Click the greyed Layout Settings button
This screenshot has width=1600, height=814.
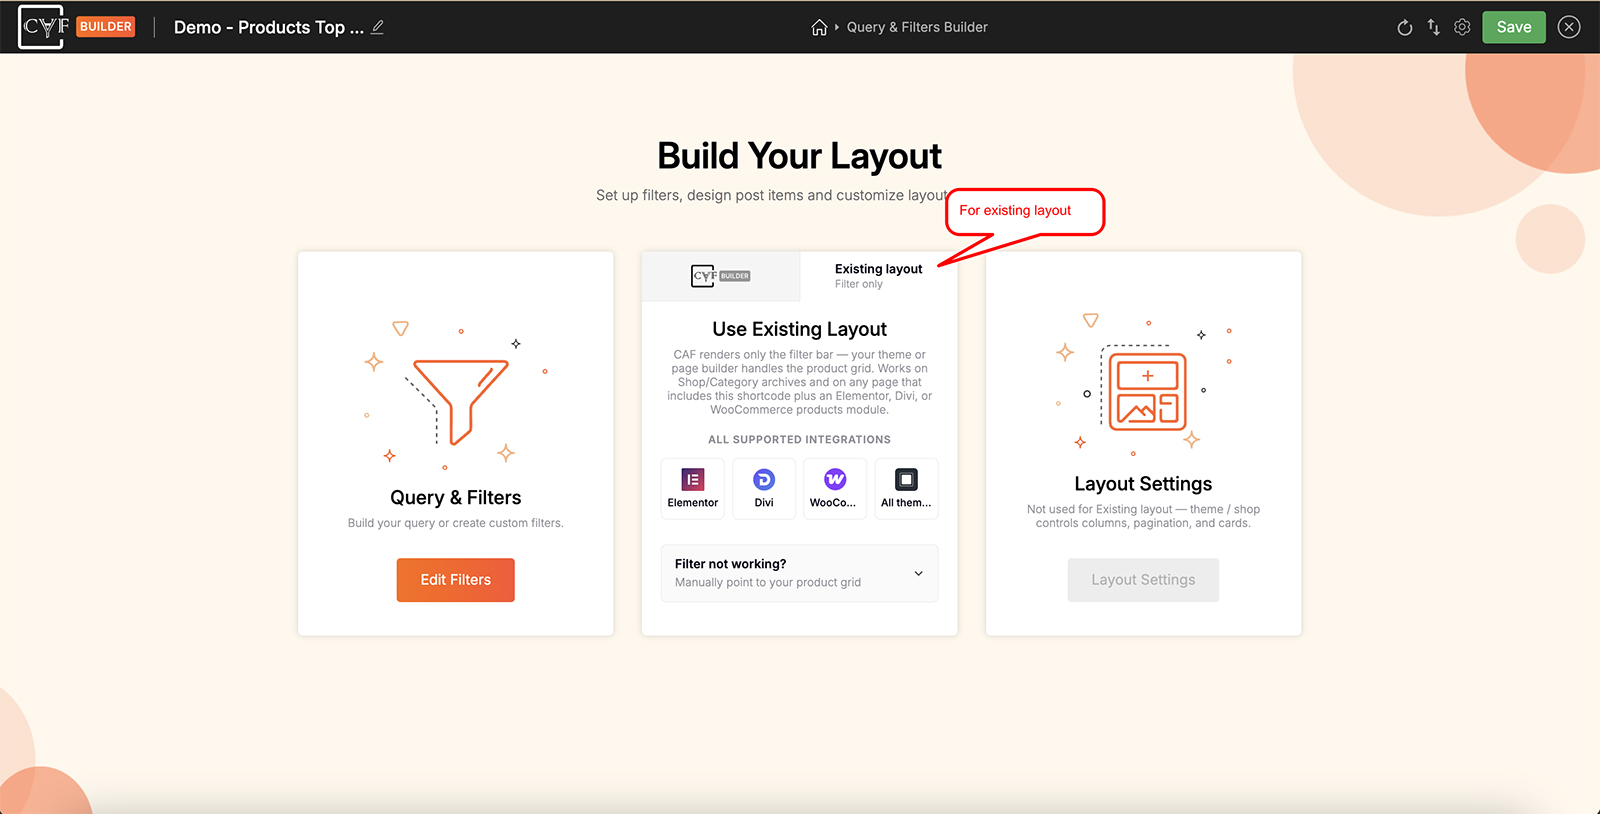click(x=1144, y=580)
